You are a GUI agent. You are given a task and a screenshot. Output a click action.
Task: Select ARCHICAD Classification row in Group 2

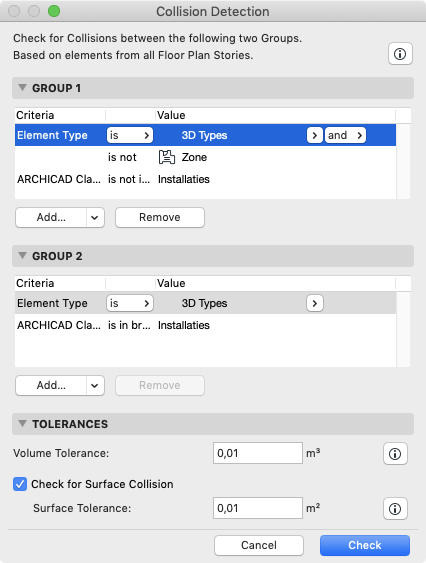[x=205, y=325]
